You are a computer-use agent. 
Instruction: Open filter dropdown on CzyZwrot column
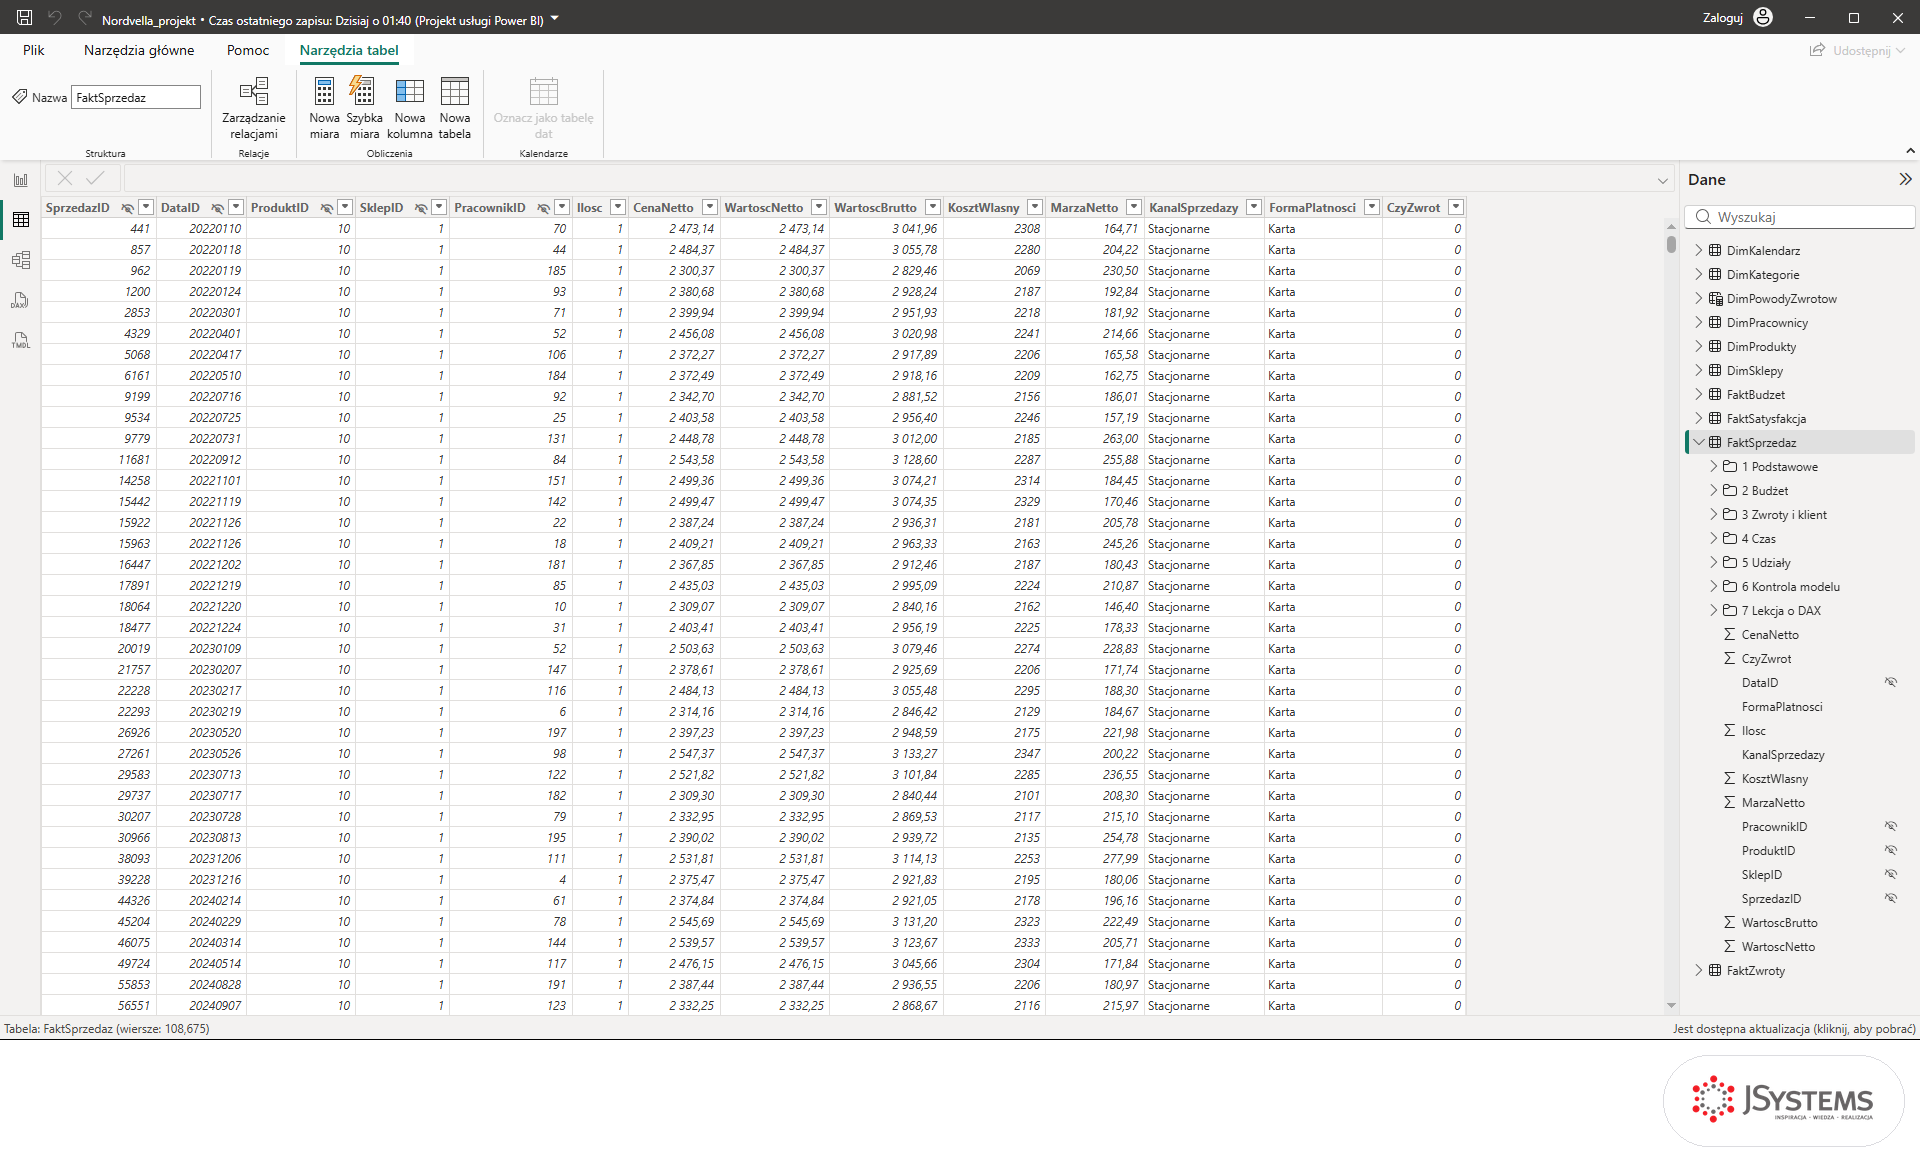[x=1456, y=207]
